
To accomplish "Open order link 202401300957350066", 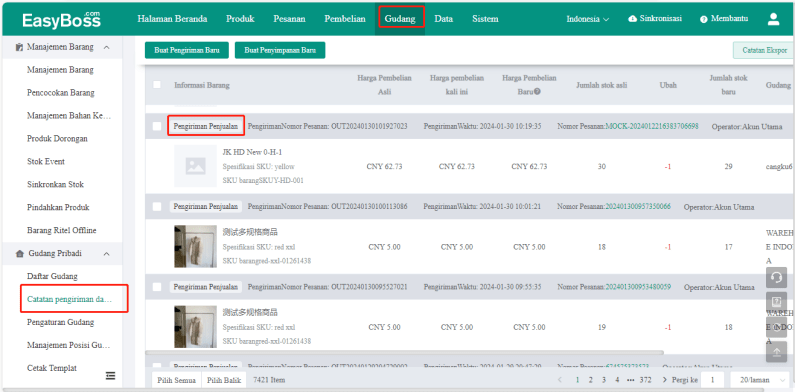I will pos(638,207).
